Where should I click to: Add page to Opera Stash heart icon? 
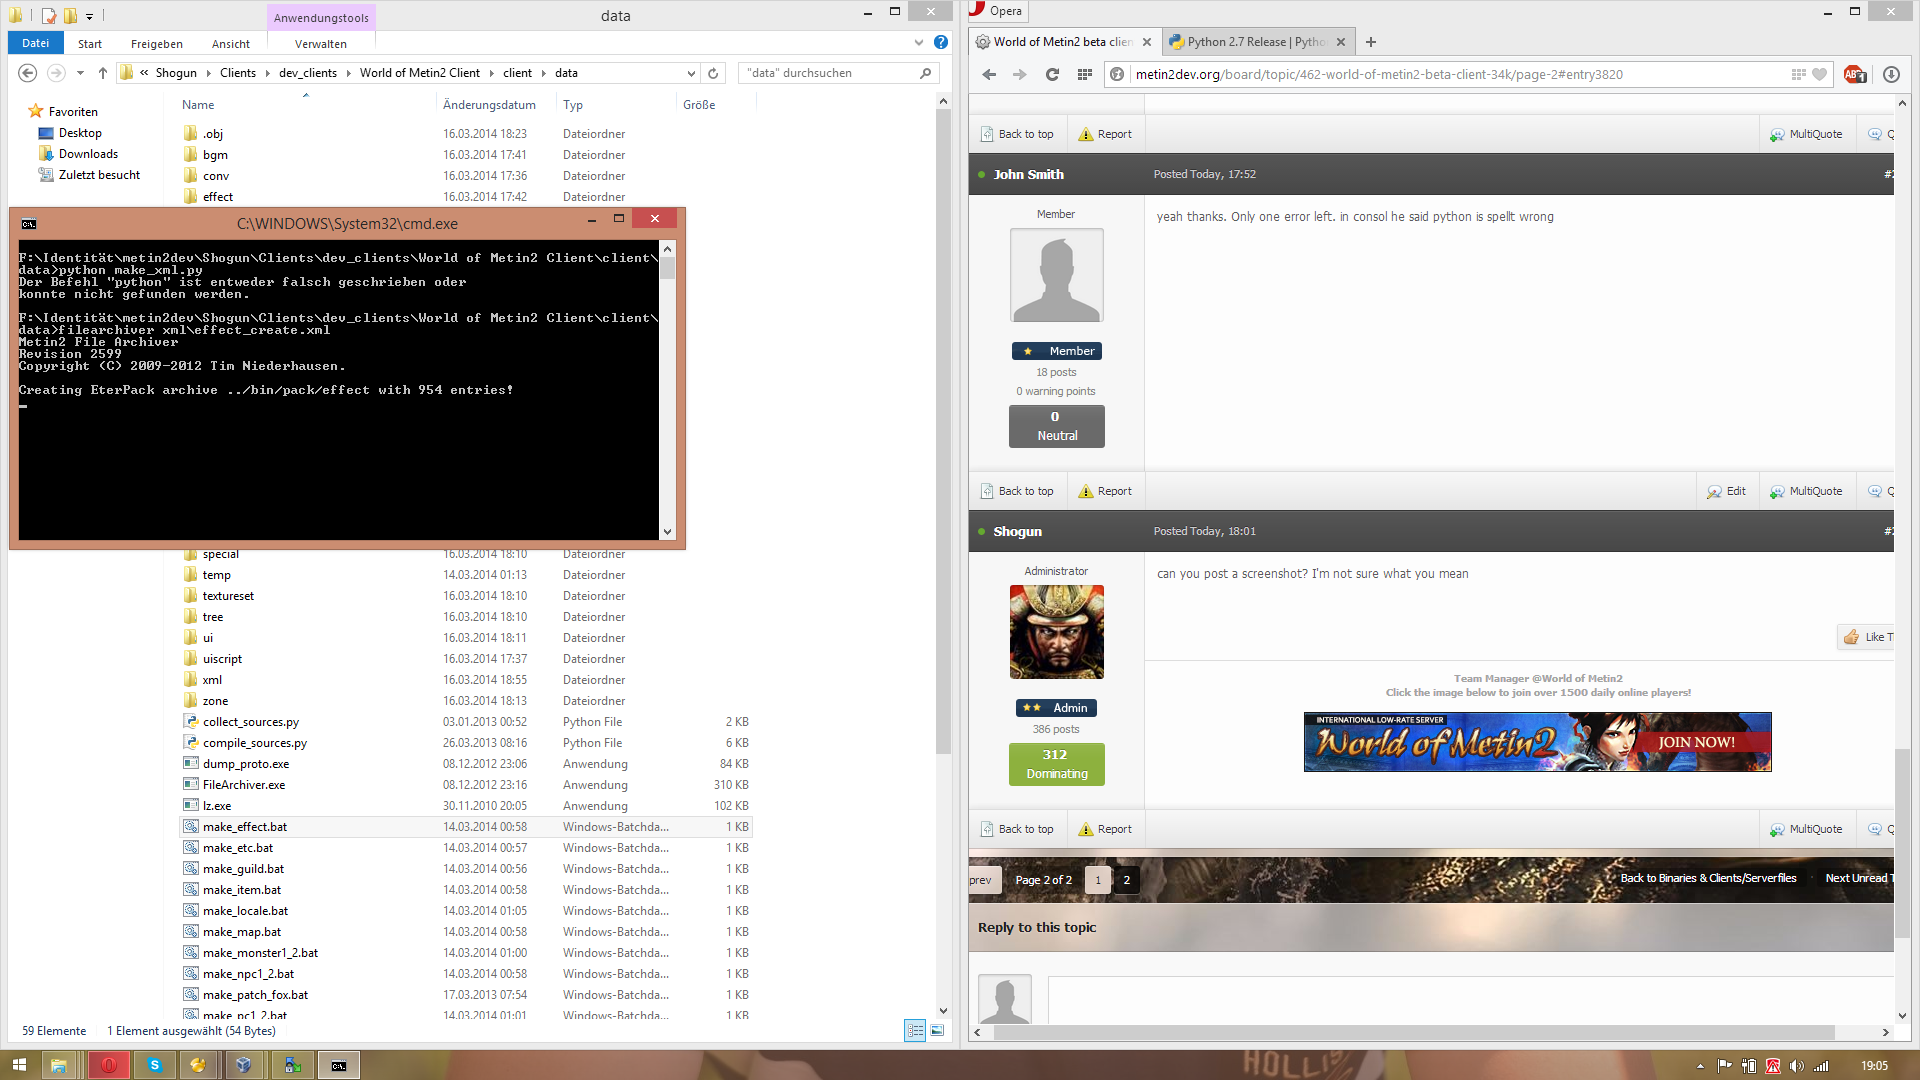1819,74
